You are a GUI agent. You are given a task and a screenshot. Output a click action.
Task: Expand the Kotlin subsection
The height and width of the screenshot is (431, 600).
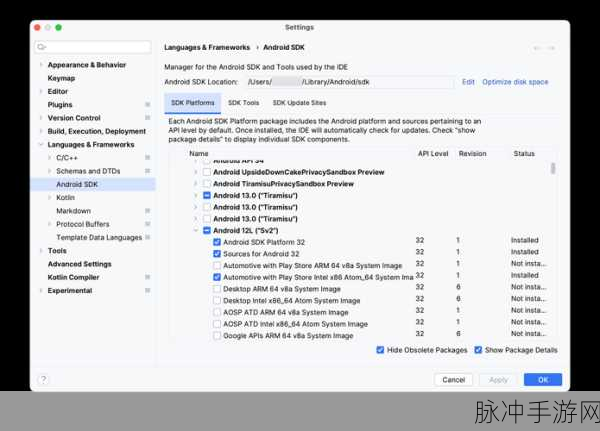click(x=49, y=198)
